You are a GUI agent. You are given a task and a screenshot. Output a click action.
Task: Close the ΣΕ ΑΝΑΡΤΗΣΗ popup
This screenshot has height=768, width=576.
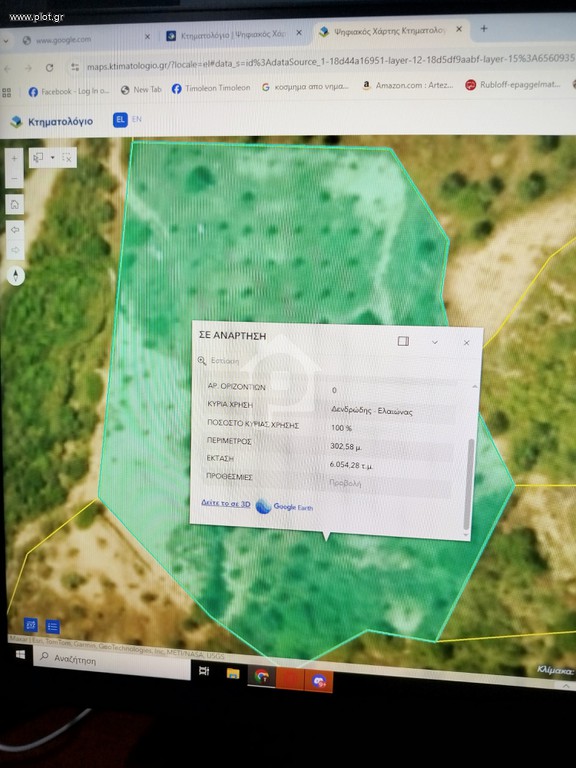[x=466, y=343]
